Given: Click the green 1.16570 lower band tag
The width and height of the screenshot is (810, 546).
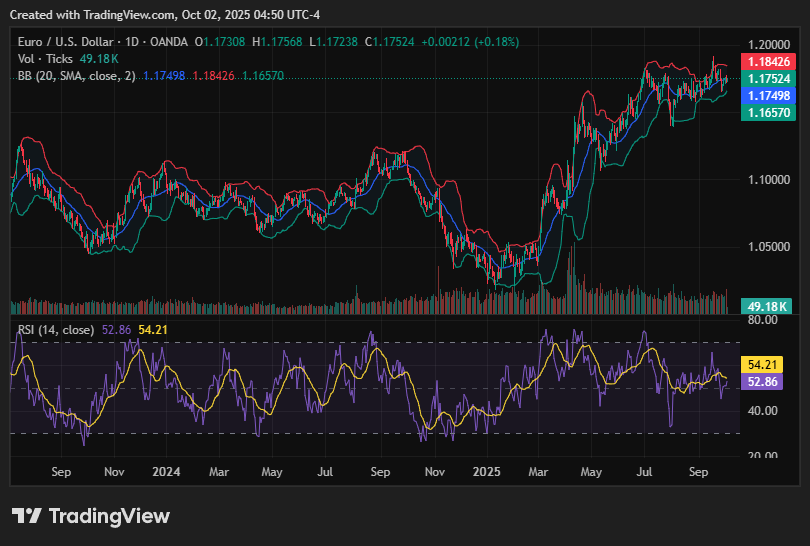Looking at the screenshot, I should (x=771, y=113).
